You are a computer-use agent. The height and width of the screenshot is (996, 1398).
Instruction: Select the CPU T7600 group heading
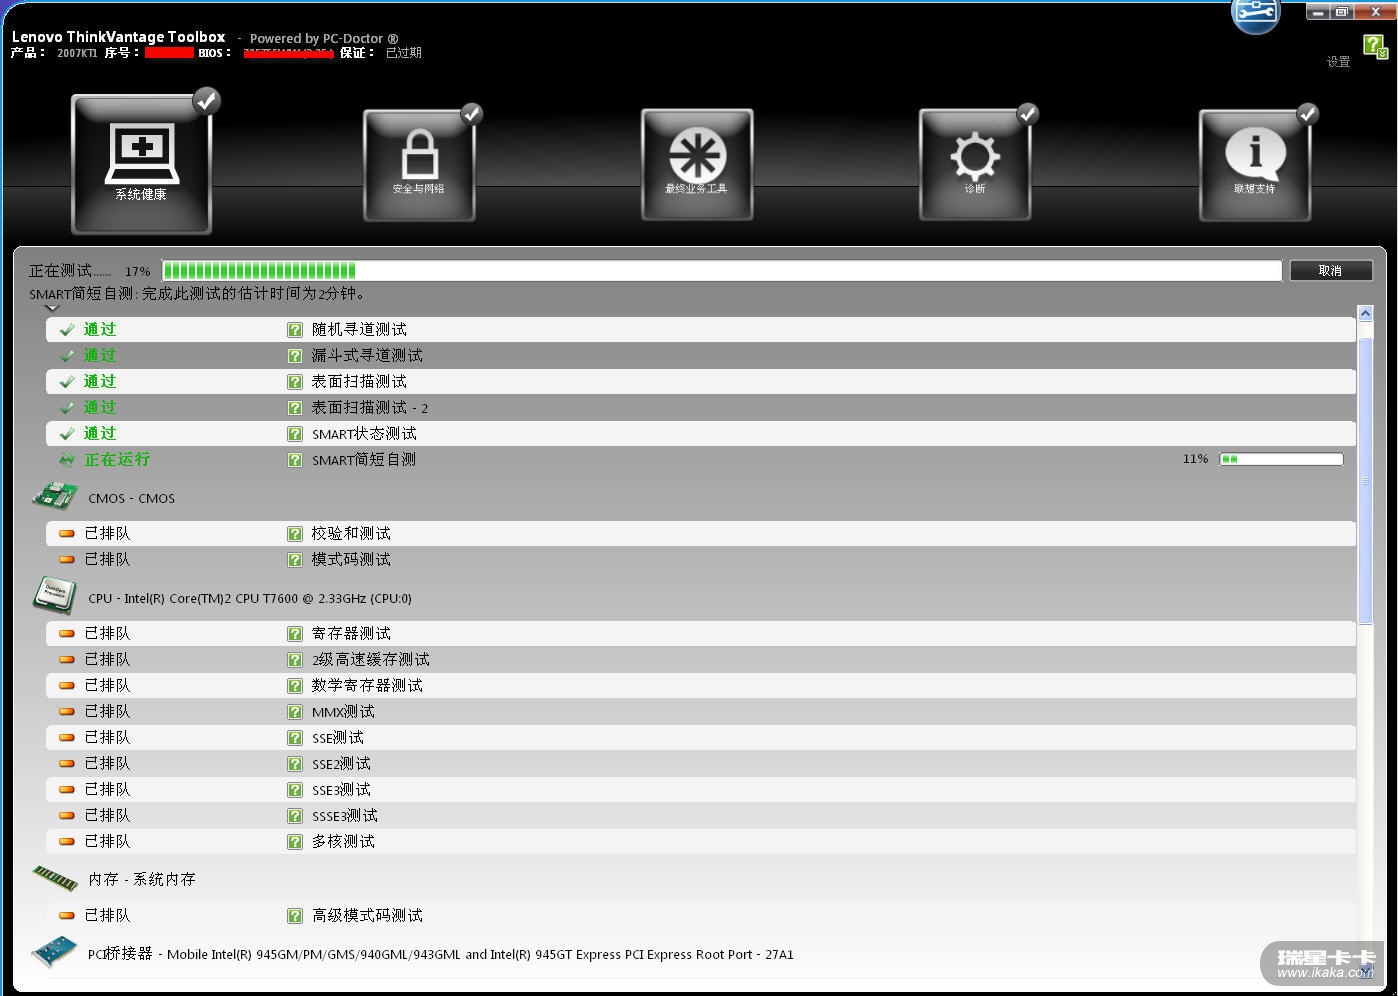click(x=250, y=598)
